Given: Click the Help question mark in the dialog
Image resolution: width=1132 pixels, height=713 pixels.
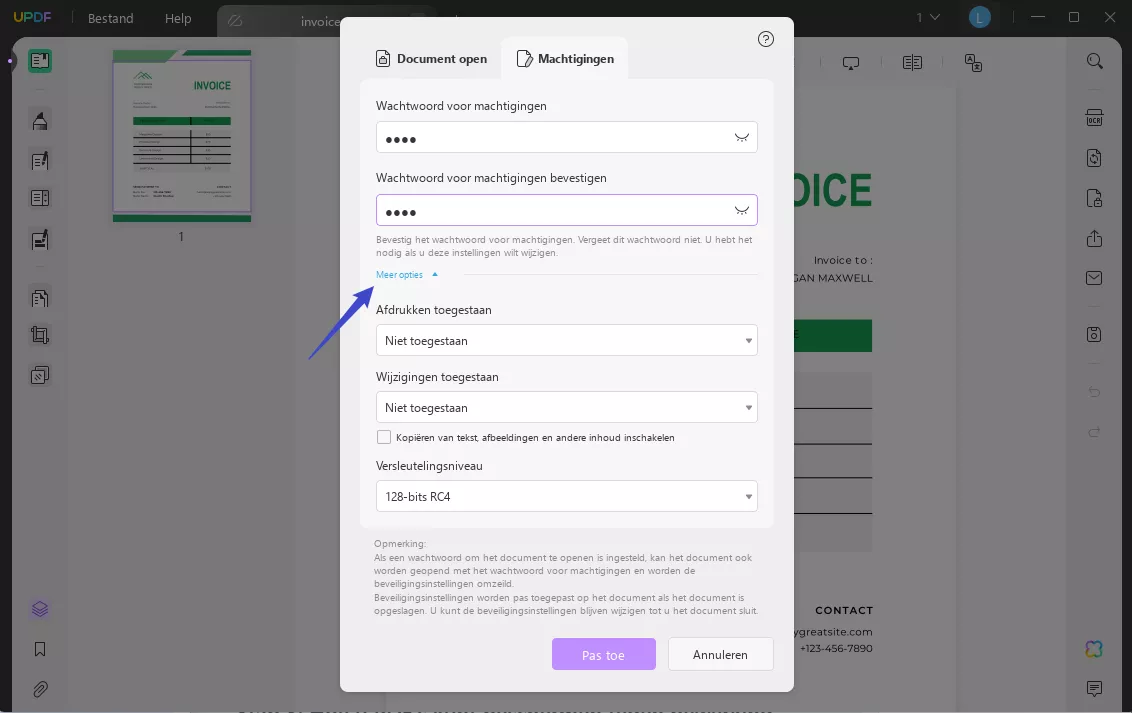Looking at the screenshot, I should pos(766,38).
